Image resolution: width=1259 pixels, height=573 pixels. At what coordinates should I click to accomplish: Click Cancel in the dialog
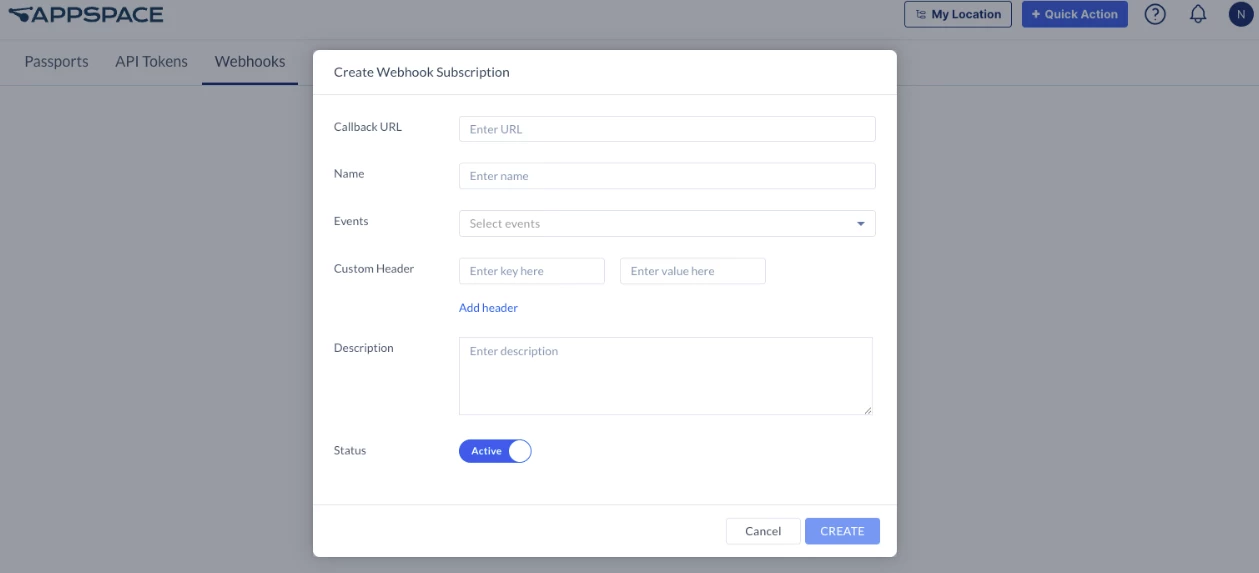coord(763,531)
